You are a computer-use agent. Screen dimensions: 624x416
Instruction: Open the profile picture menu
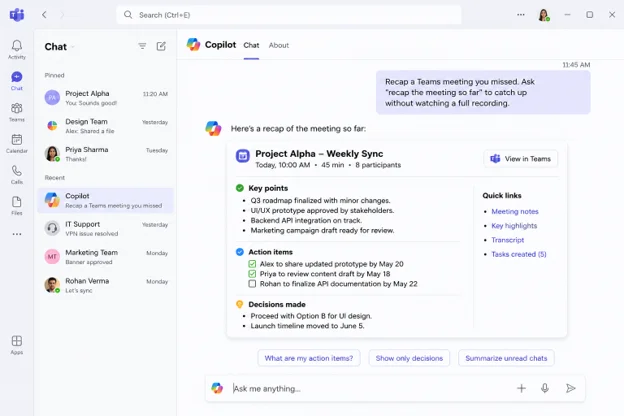[x=544, y=15]
